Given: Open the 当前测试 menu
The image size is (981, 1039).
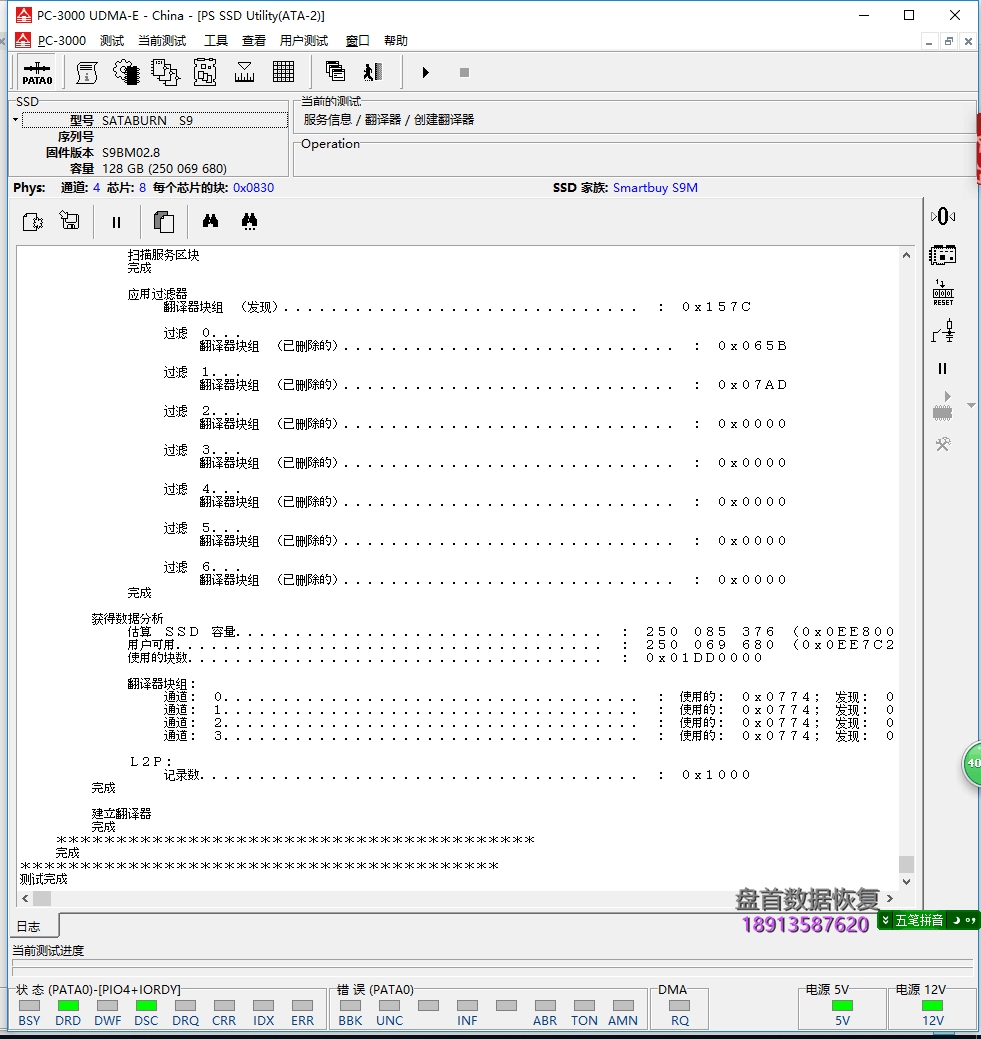Looking at the screenshot, I should coord(162,40).
